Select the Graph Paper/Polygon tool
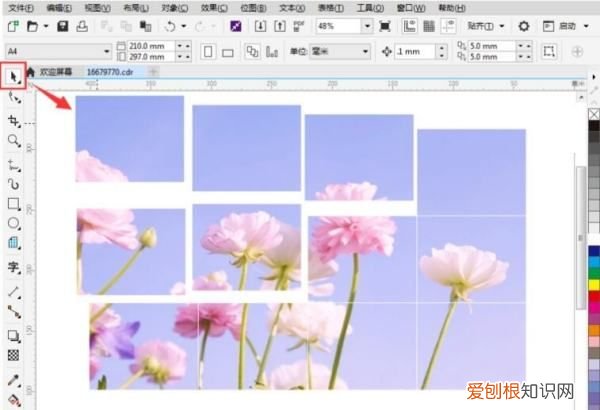This screenshot has height=410, width=600. click(14, 243)
